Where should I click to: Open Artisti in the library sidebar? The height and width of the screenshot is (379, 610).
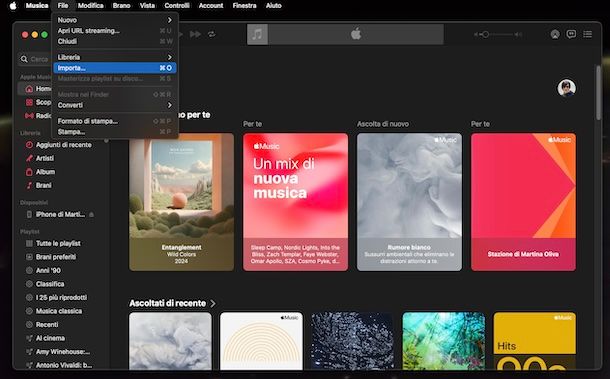[63, 158]
